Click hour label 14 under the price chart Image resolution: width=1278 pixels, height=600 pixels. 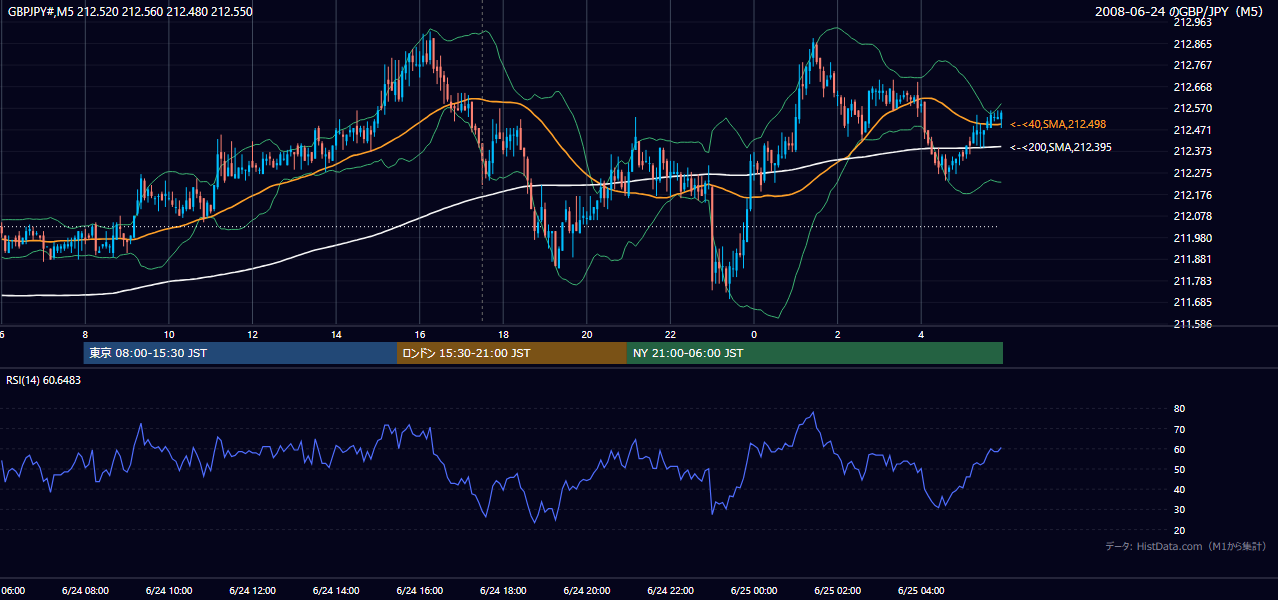click(336, 335)
